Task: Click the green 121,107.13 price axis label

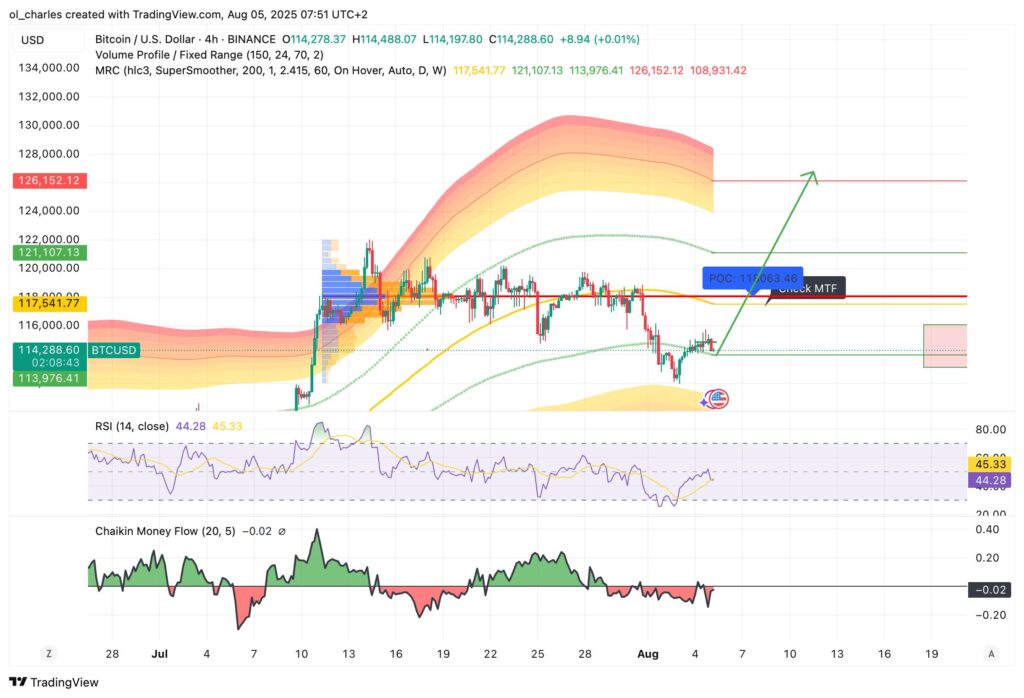Action: coord(48,253)
